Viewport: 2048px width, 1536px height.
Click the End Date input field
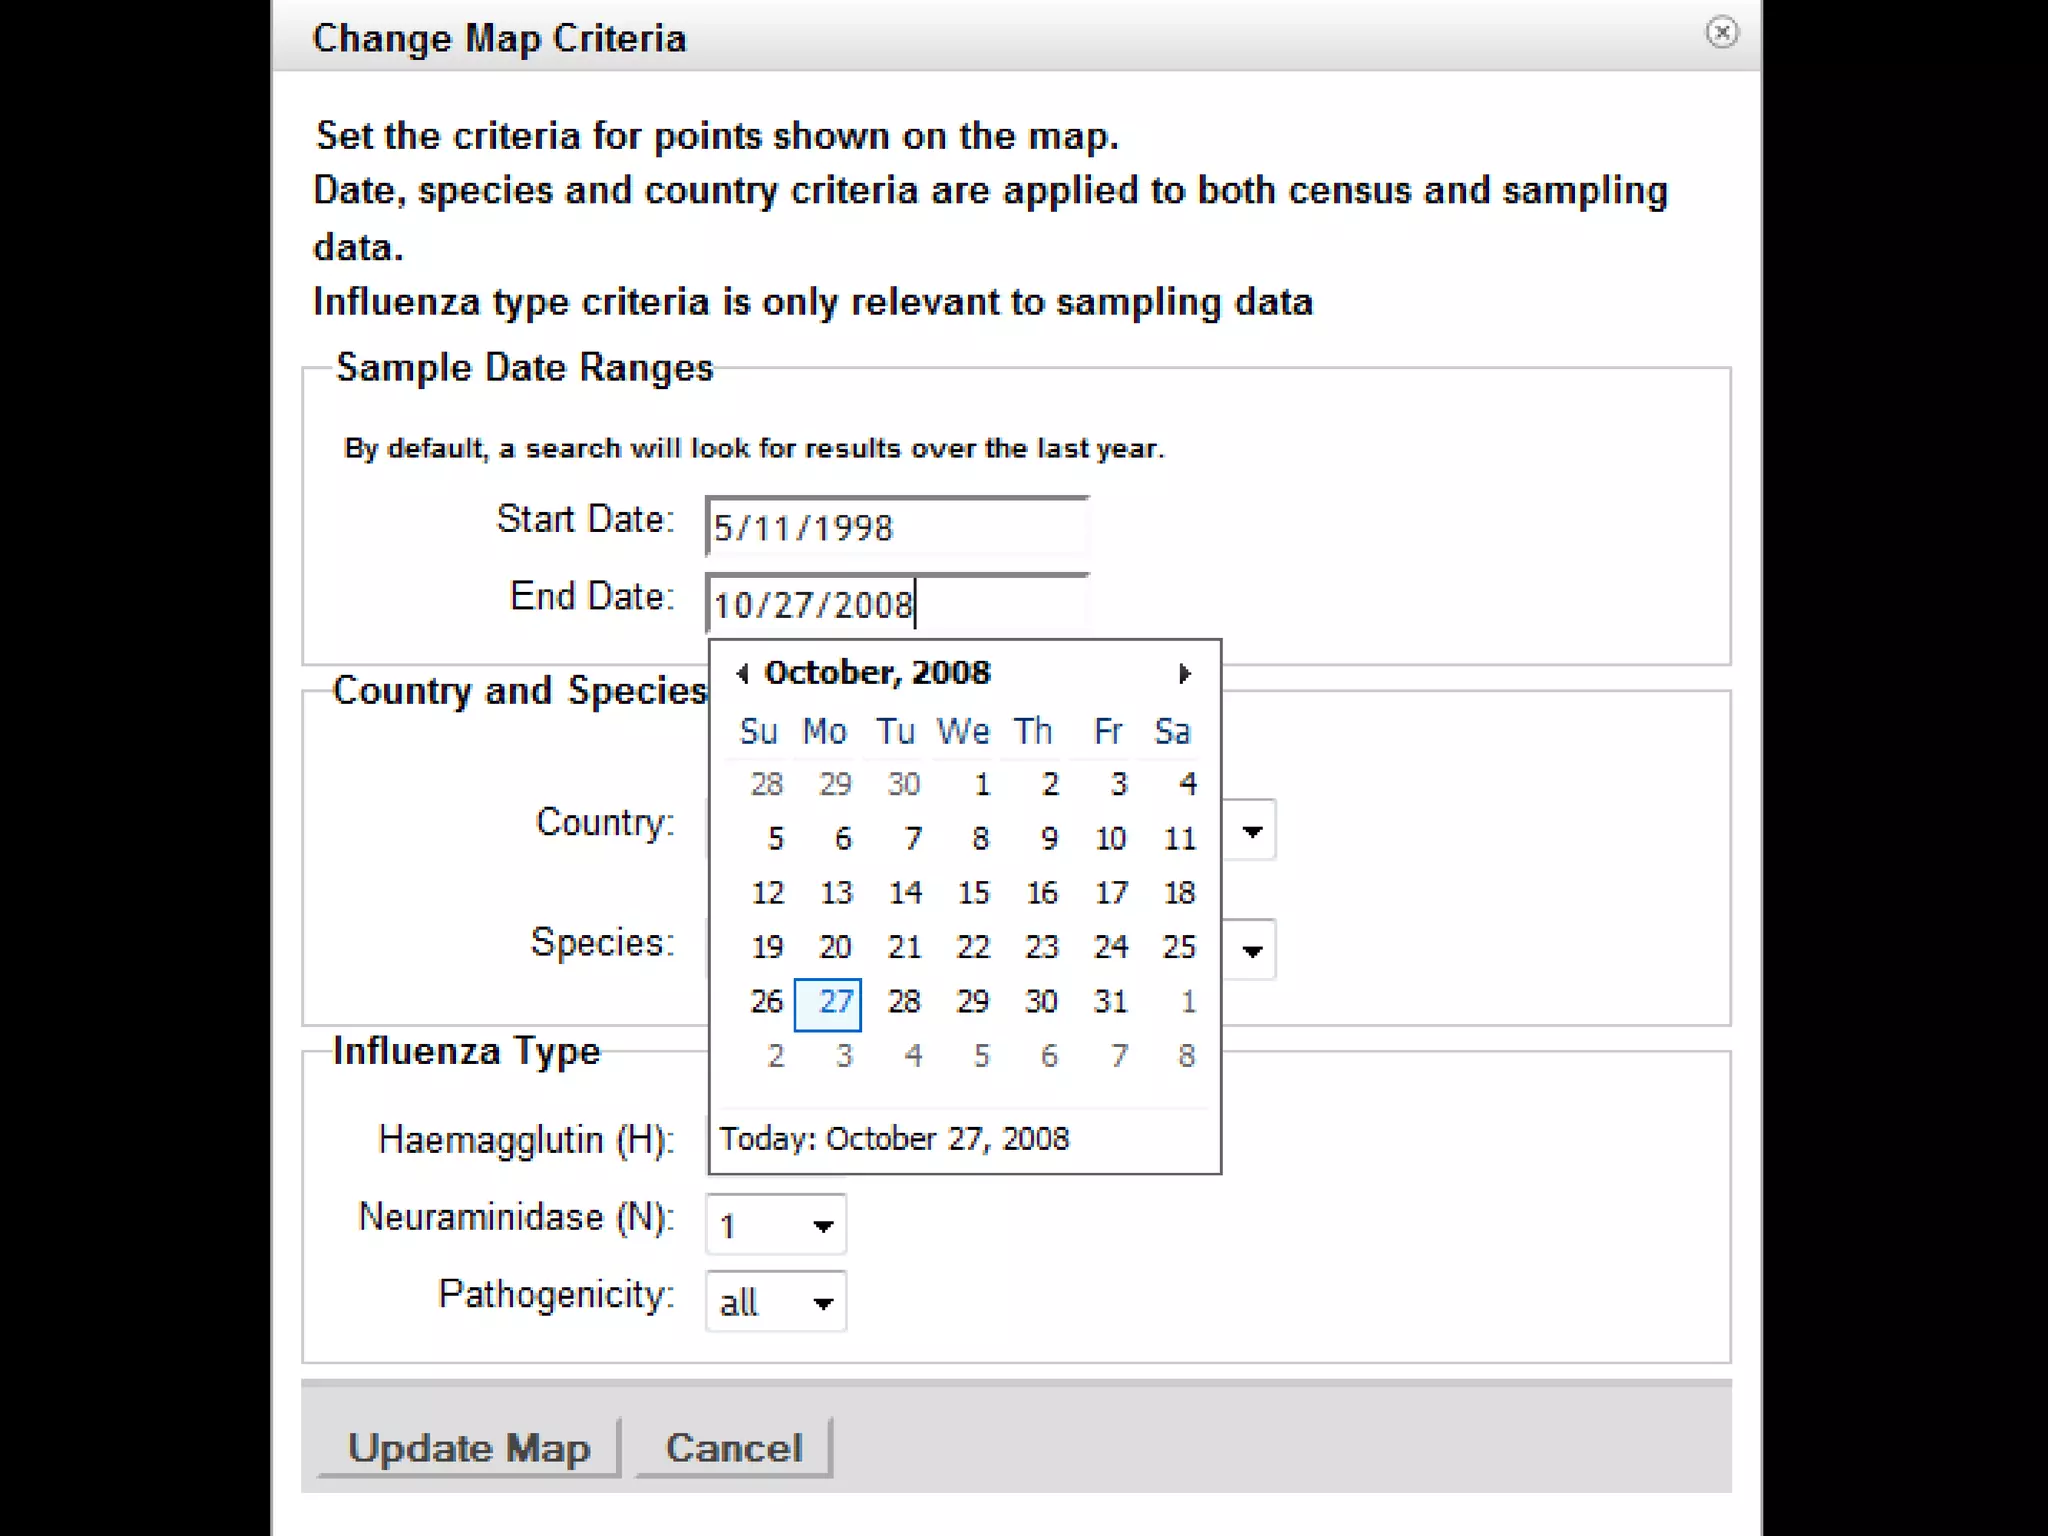coord(896,604)
